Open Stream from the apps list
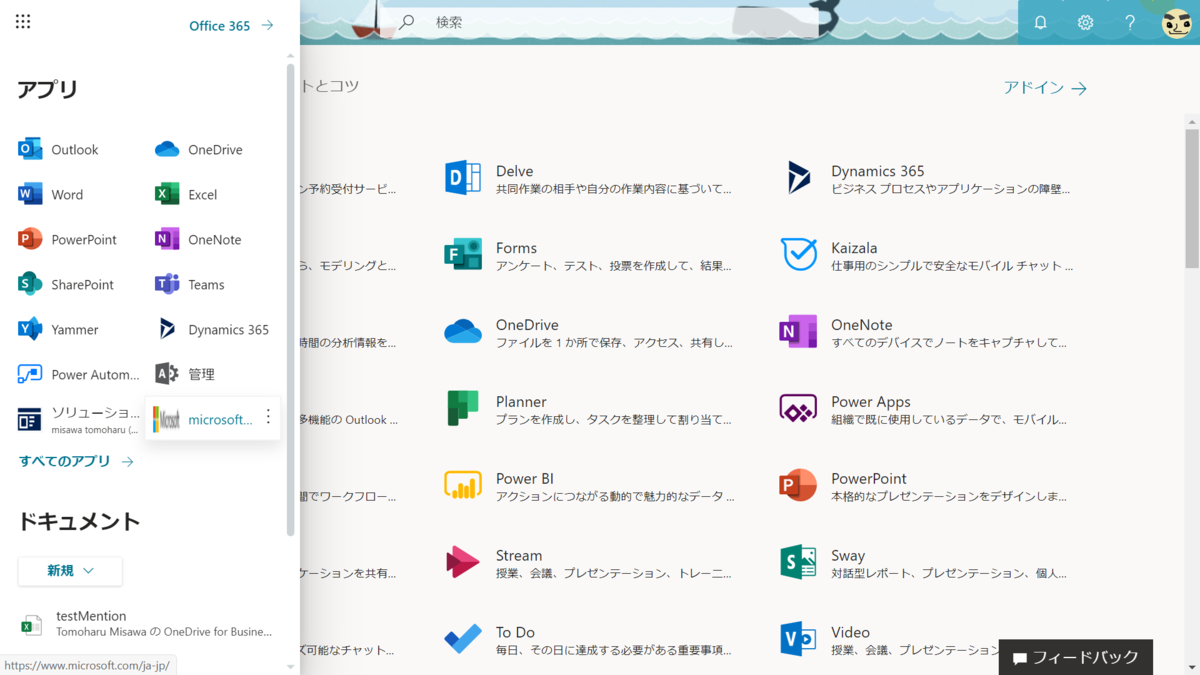 [588, 564]
